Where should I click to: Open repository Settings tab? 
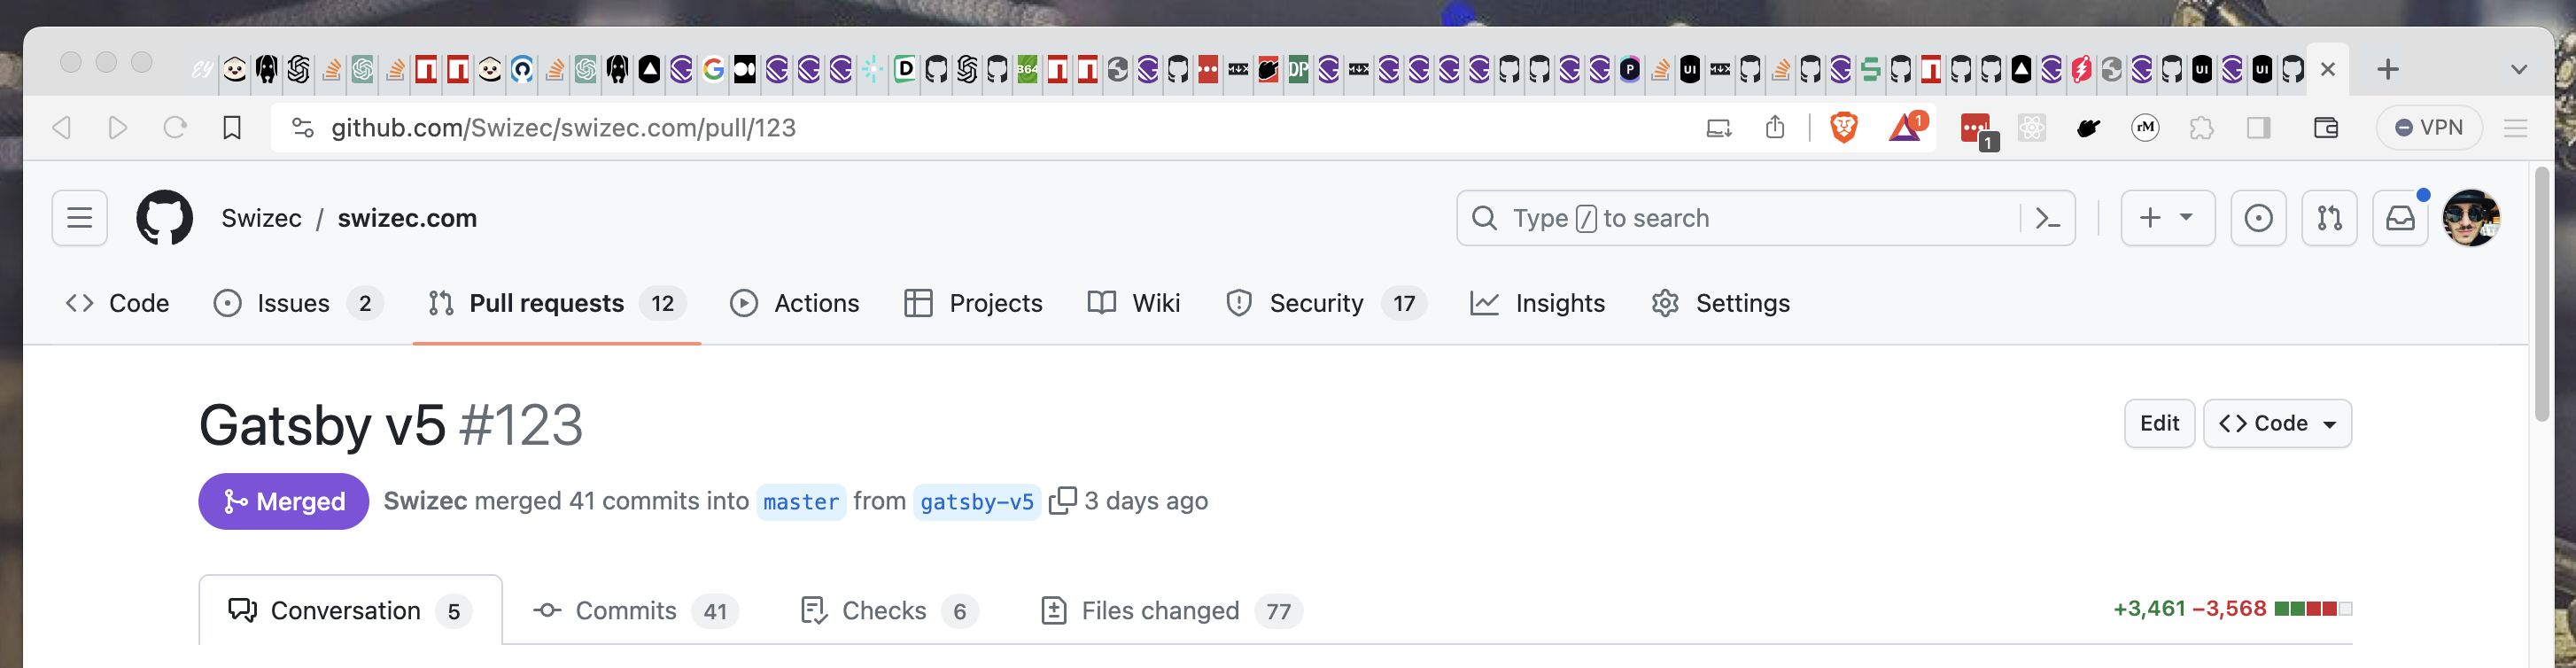pos(1720,303)
